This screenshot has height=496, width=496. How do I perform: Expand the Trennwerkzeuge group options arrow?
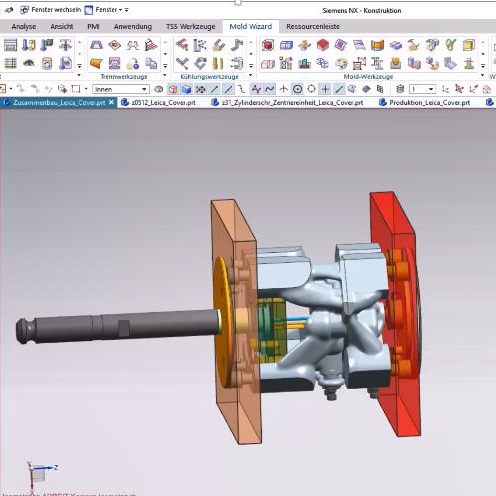pyautogui.click(x=165, y=76)
